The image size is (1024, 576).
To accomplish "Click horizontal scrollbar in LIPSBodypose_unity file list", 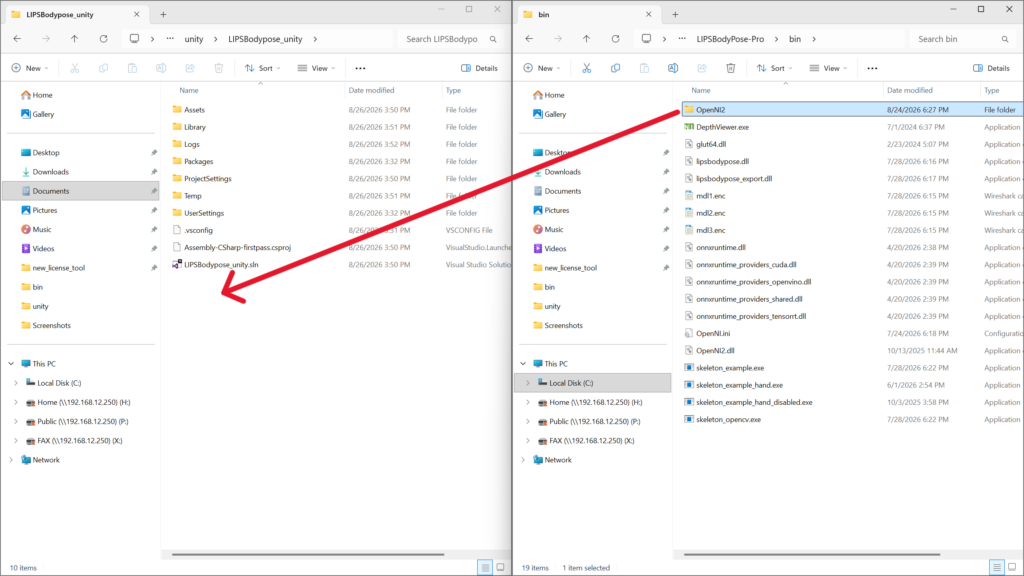I will click(308, 554).
